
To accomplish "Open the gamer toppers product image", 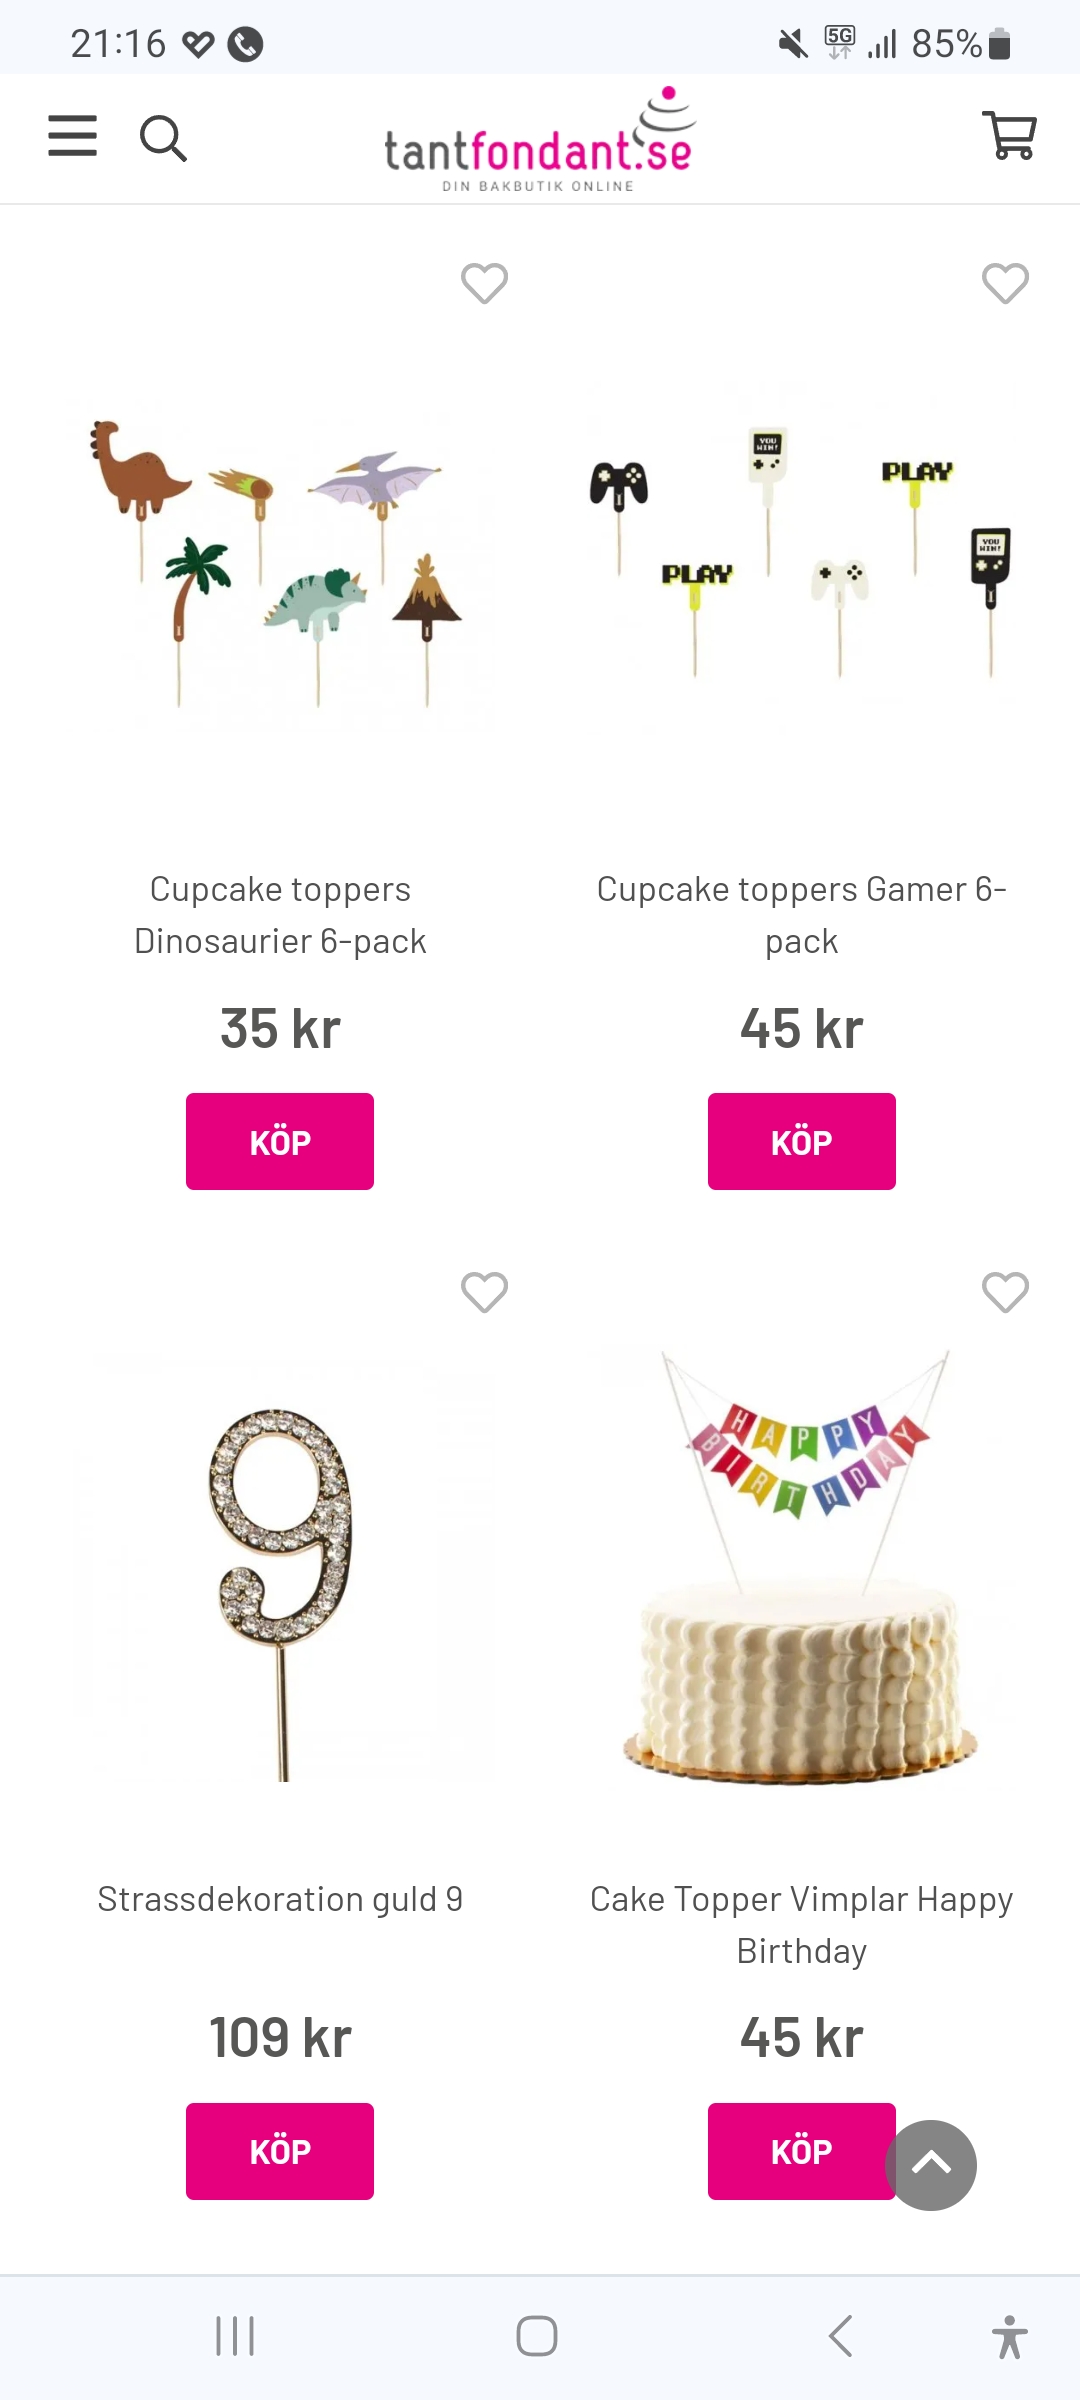I will pyautogui.click(x=802, y=555).
